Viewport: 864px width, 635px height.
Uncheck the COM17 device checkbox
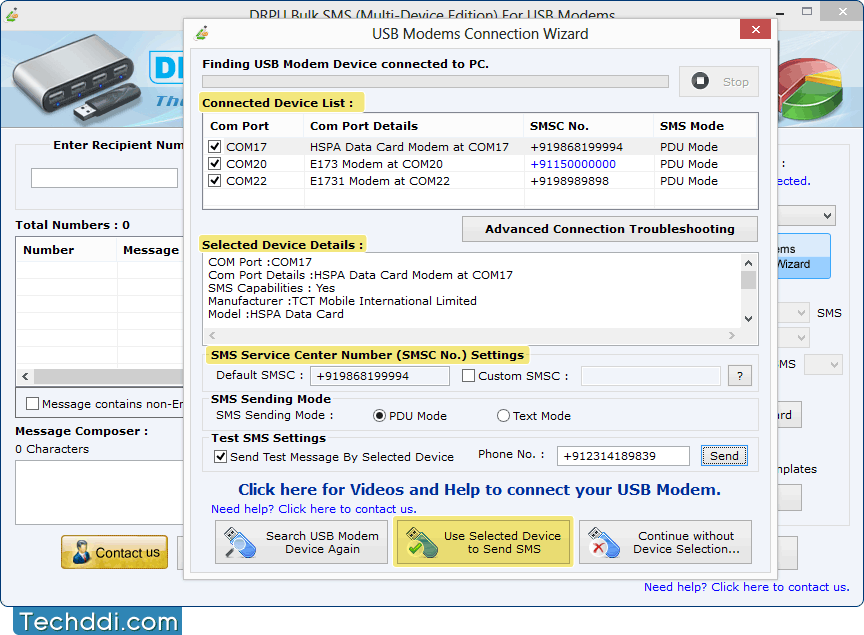point(214,147)
